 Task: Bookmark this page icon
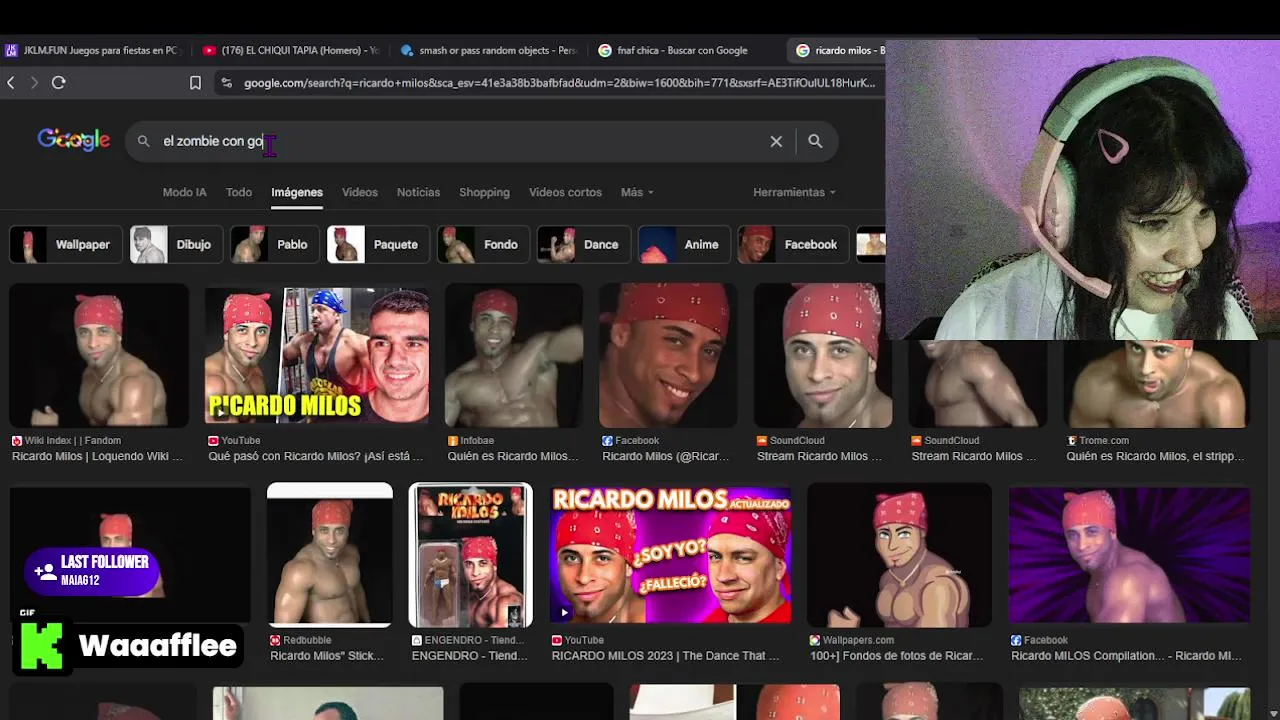pos(195,83)
